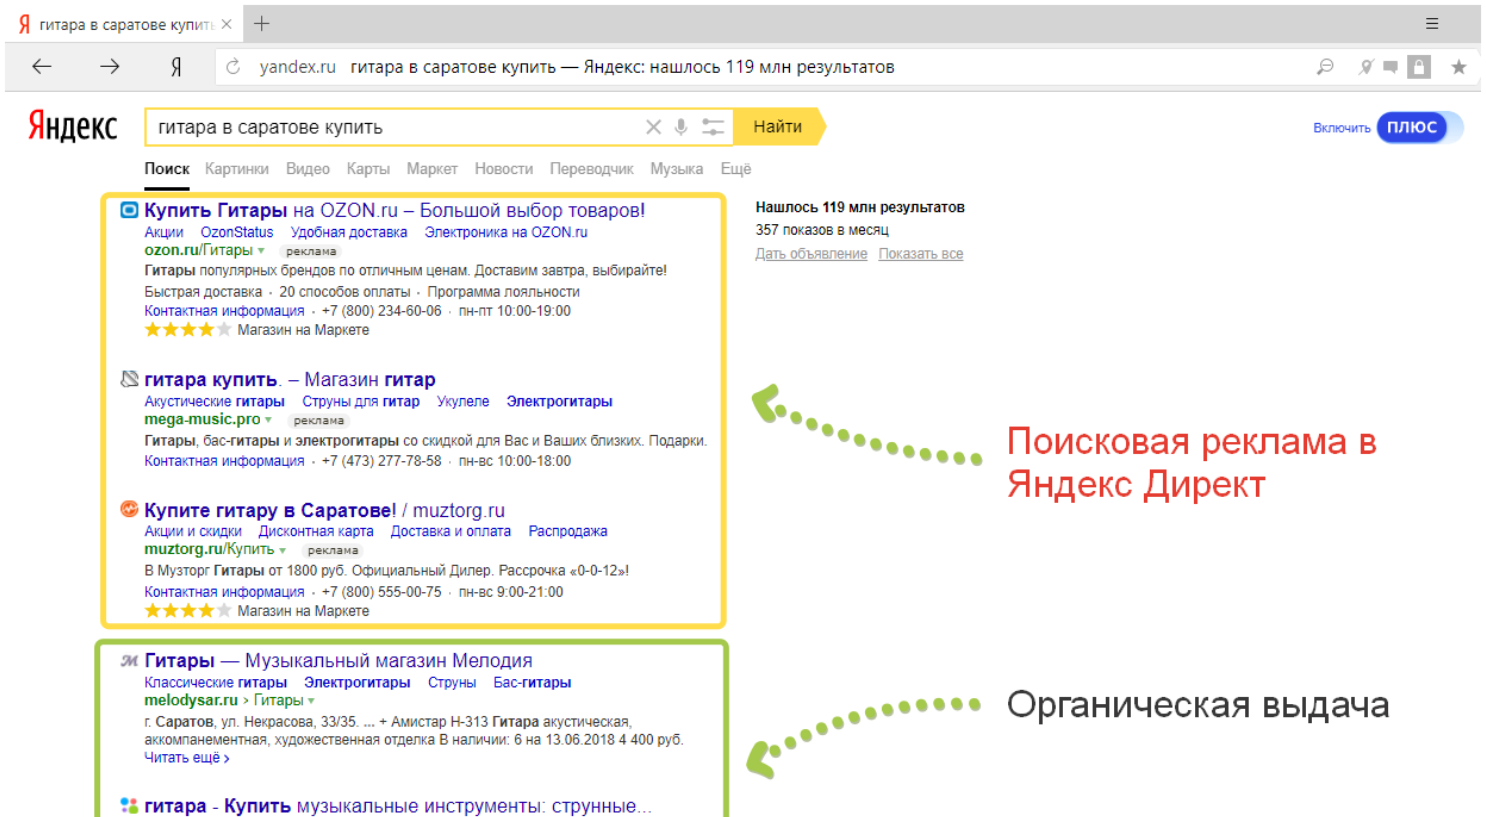Reload the page with the refresh icon
The width and height of the screenshot is (1486, 817).
pos(233,67)
